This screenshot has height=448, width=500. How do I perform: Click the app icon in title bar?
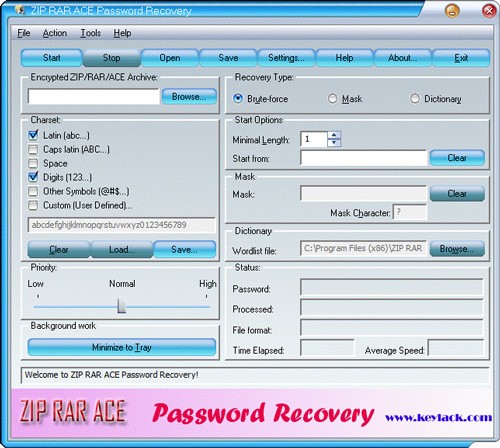click(20, 10)
